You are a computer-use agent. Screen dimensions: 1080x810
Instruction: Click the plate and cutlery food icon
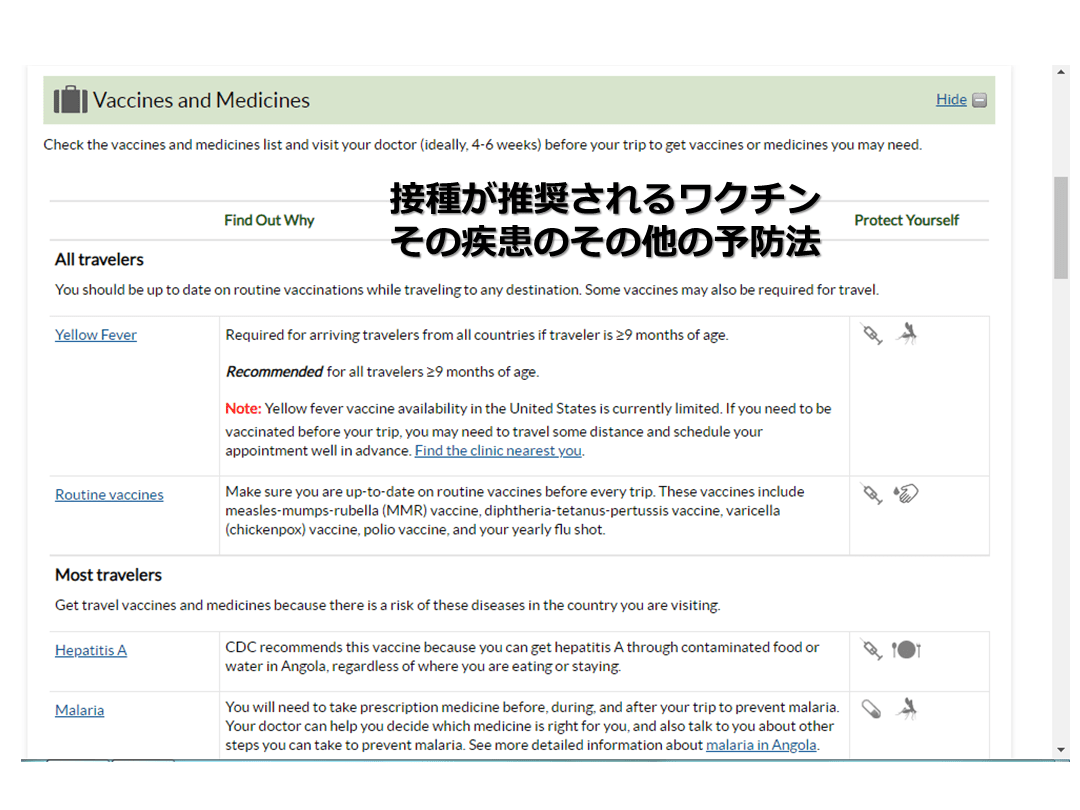click(x=906, y=650)
